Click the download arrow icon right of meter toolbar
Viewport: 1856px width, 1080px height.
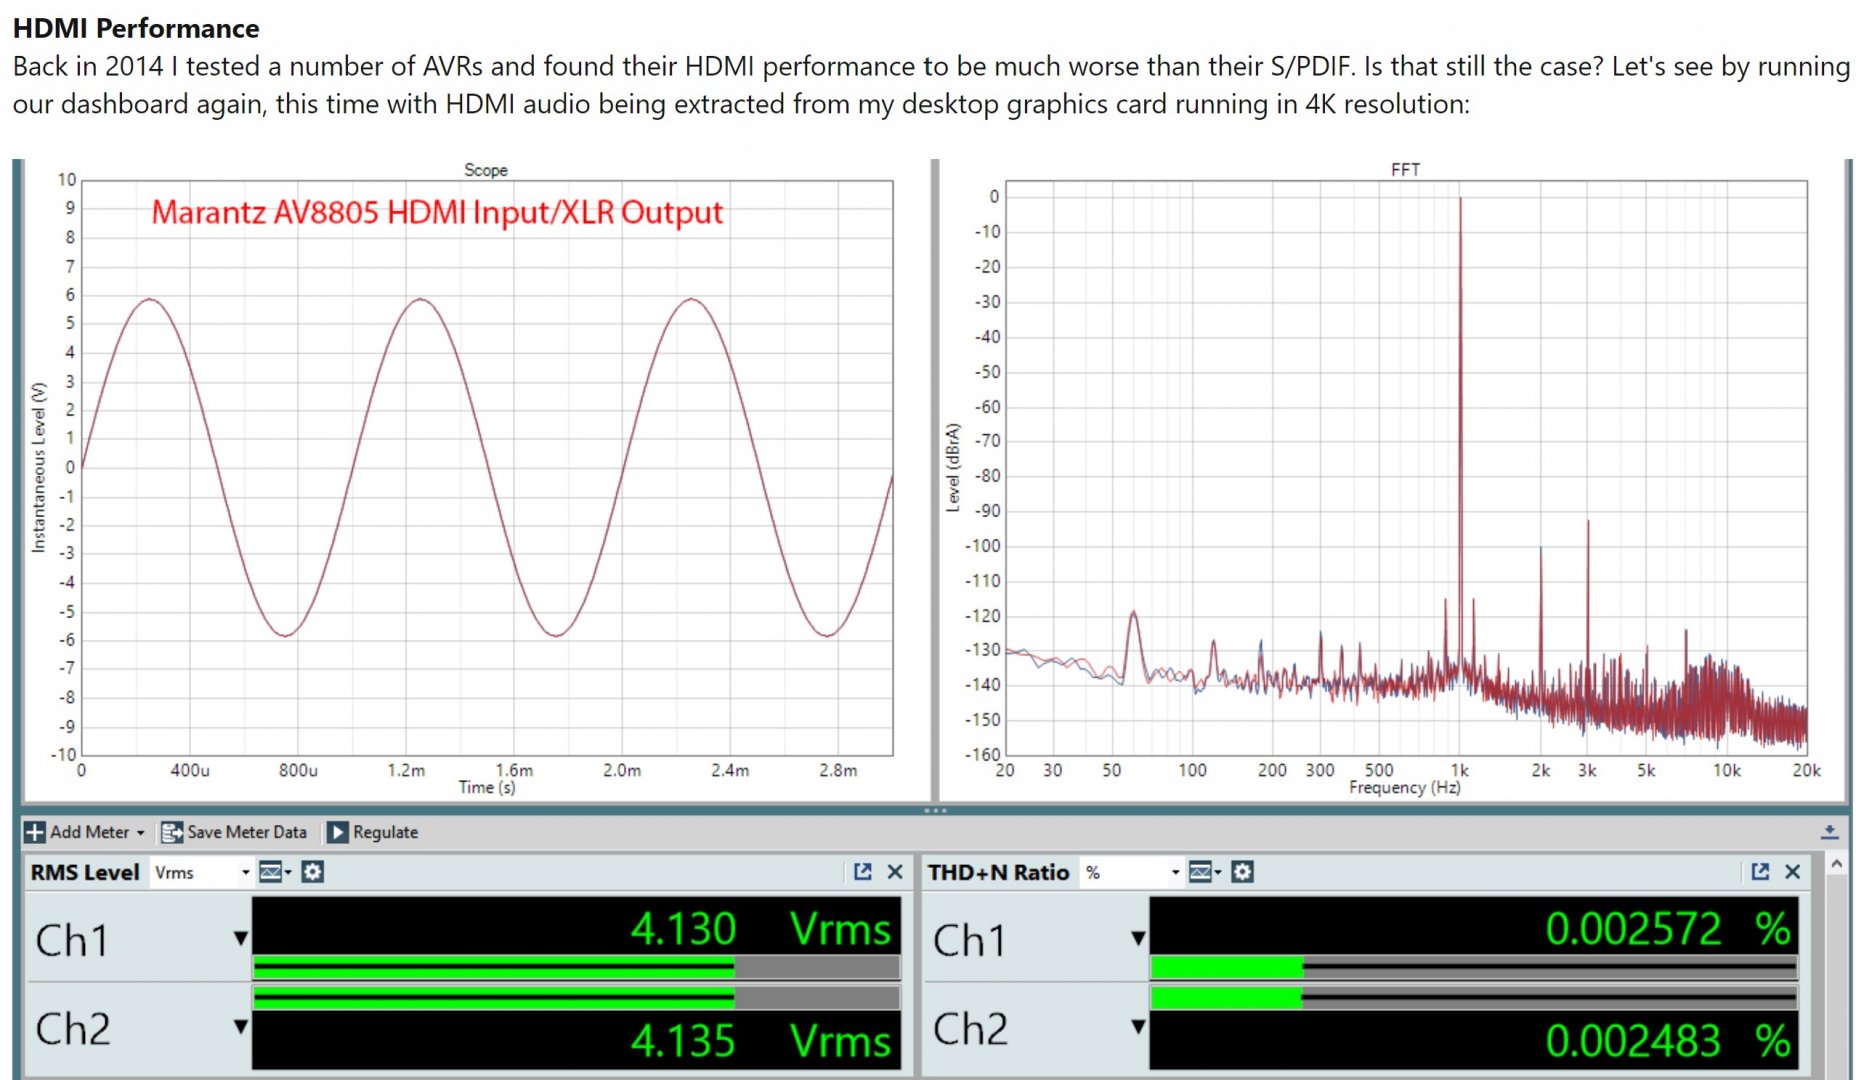coord(1829,832)
